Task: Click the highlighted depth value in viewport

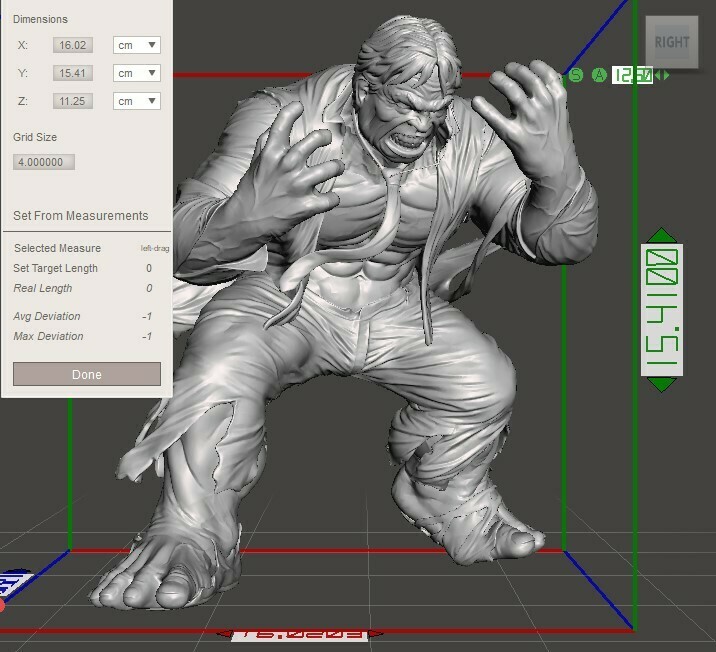Action: click(x=632, y=75)
